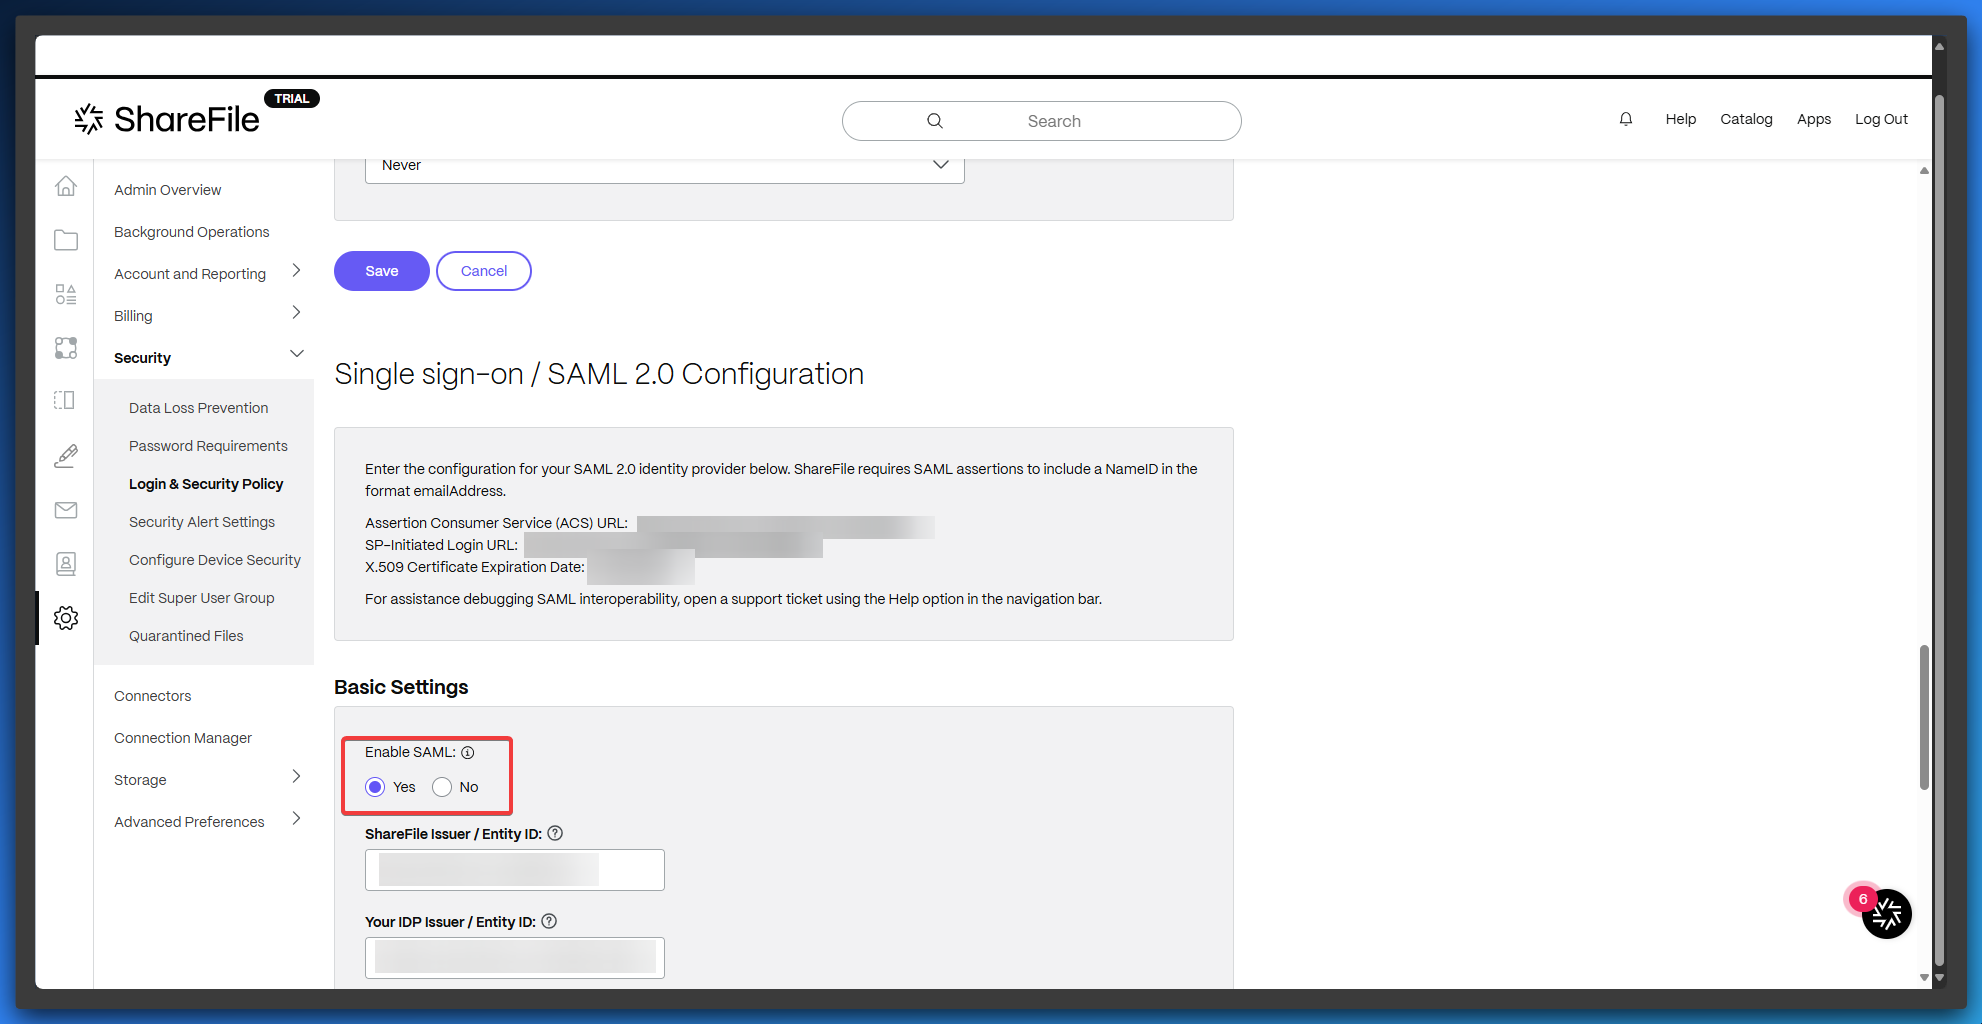Screen dimensions: 1982x1024
Task: Click the Save button
Action: [381, 271]
